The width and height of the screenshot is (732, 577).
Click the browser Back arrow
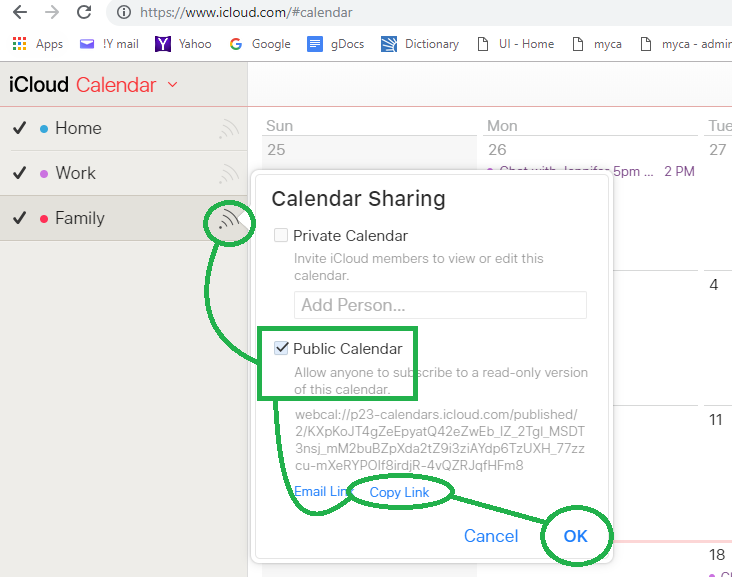20,12
